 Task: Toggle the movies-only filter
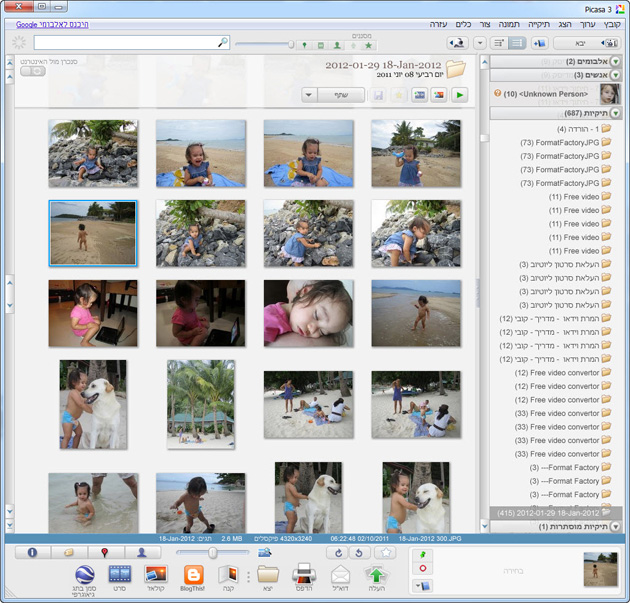[x=321, y=45]
